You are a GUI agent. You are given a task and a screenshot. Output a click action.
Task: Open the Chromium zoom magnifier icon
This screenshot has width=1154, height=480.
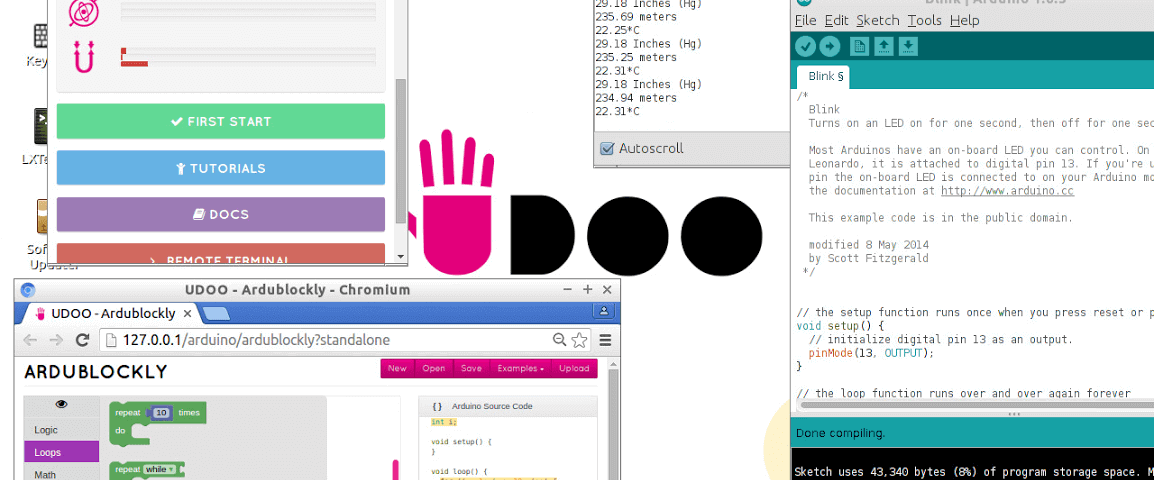(x=559, y=339)
